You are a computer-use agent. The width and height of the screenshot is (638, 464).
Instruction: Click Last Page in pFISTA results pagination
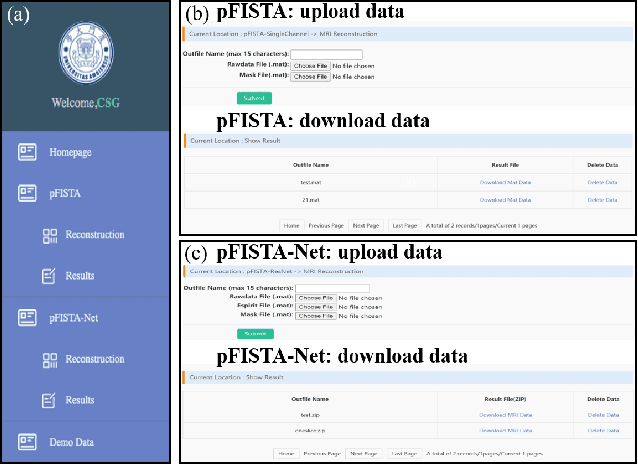point(405,225)
